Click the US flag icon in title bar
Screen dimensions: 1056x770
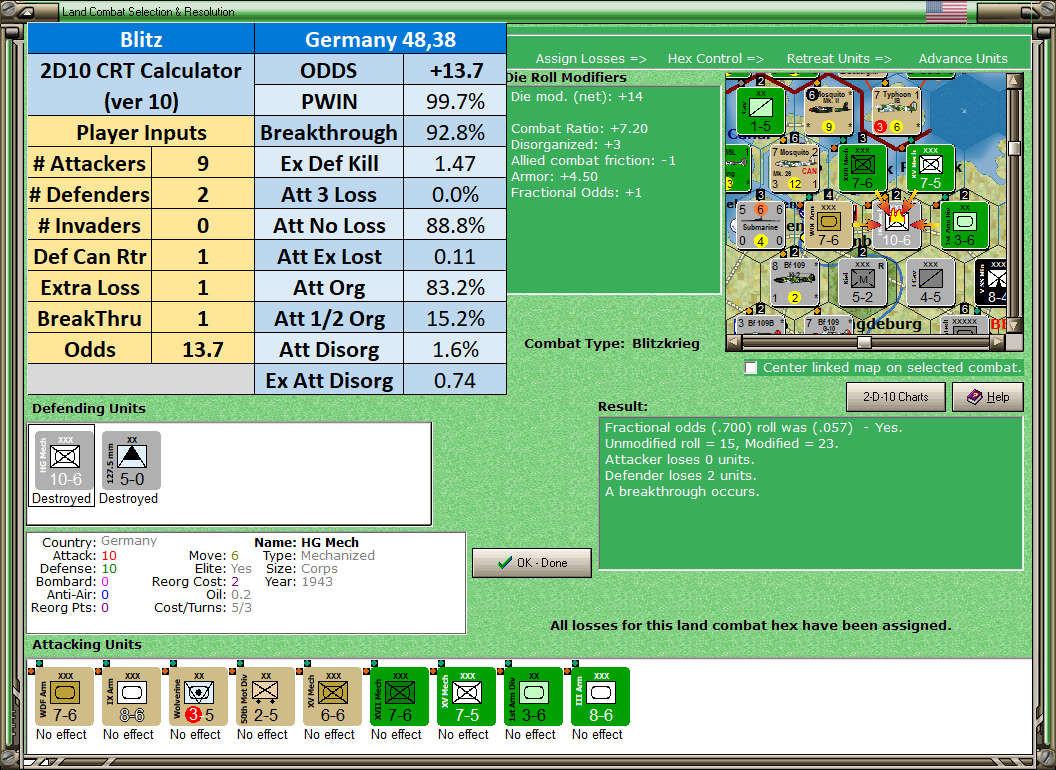[x=946, y=11]
